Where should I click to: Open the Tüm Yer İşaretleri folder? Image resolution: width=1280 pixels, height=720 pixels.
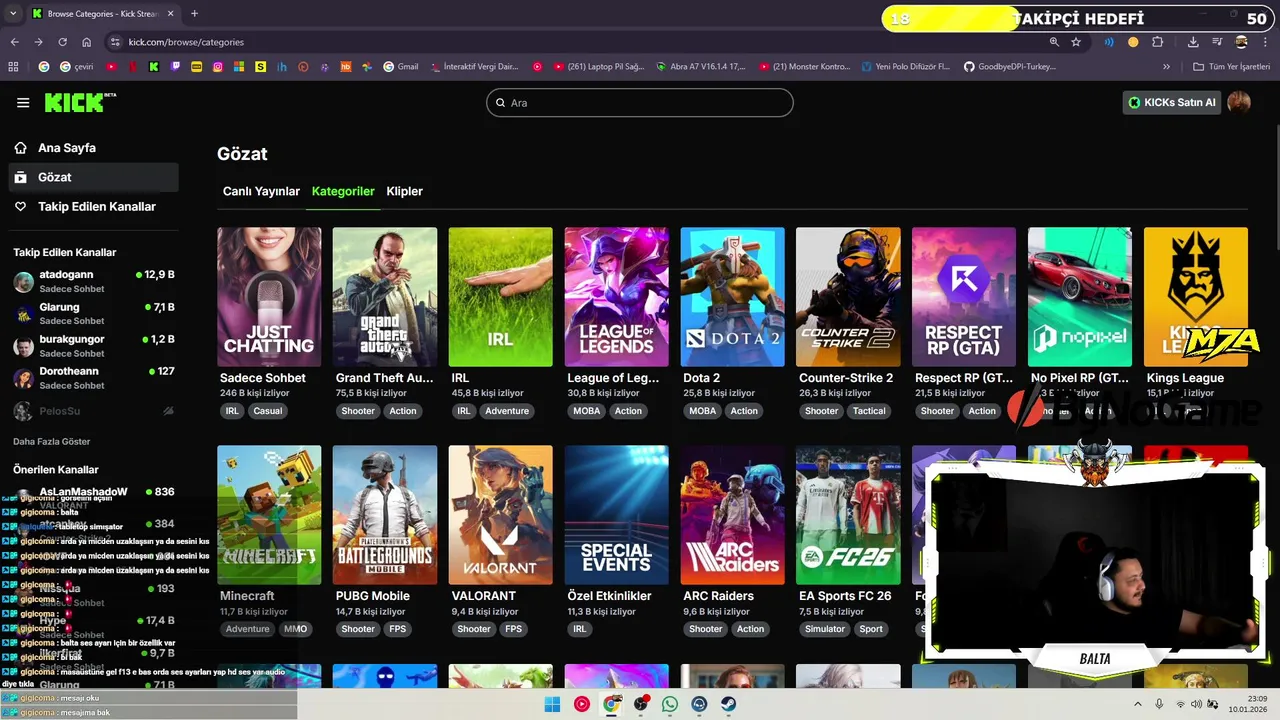[1232, 67]
